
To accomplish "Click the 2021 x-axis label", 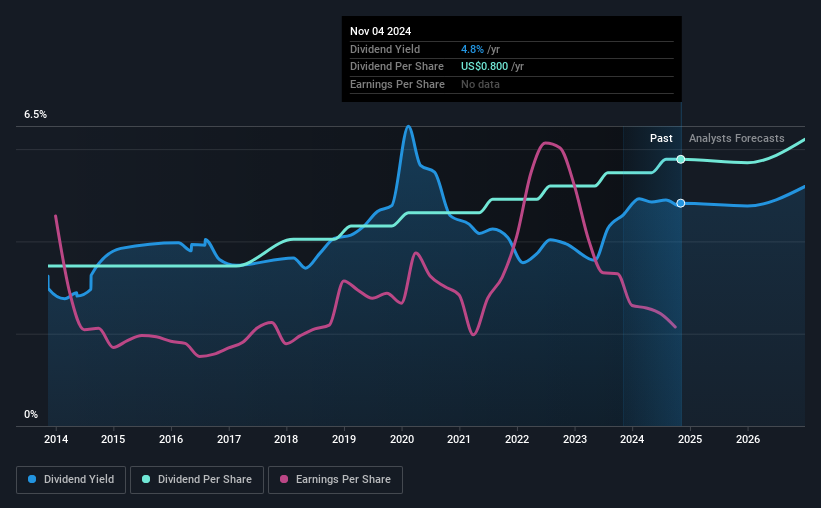I will coord(459,439).
